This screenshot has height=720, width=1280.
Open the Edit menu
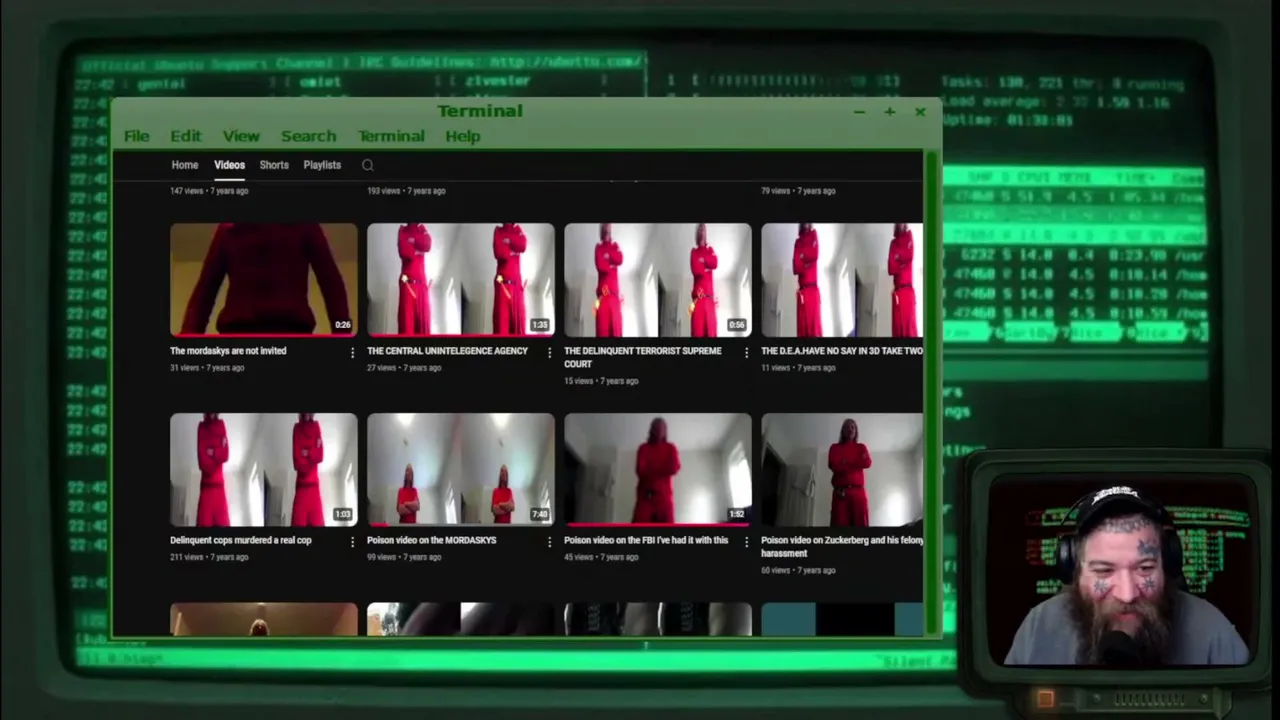click(185, 136)
